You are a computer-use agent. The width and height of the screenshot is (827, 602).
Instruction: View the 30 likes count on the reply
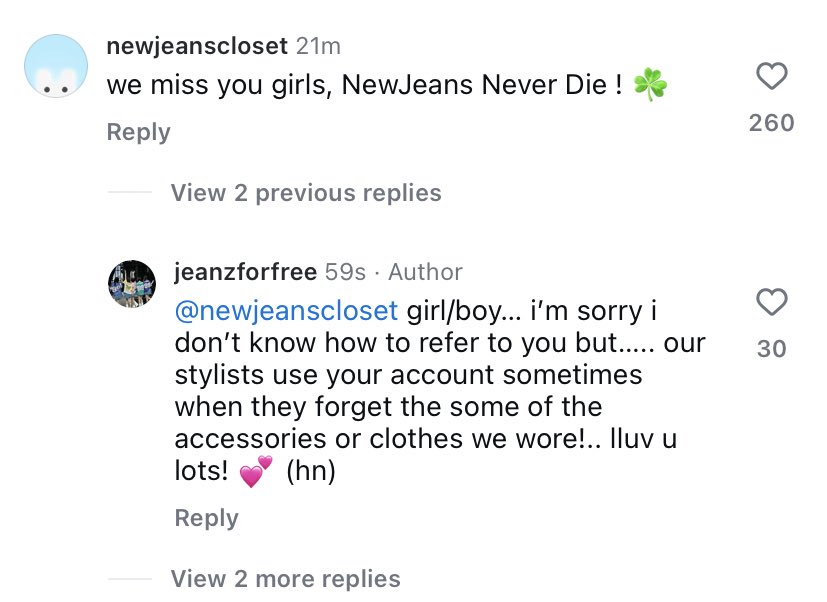[771, 348]
